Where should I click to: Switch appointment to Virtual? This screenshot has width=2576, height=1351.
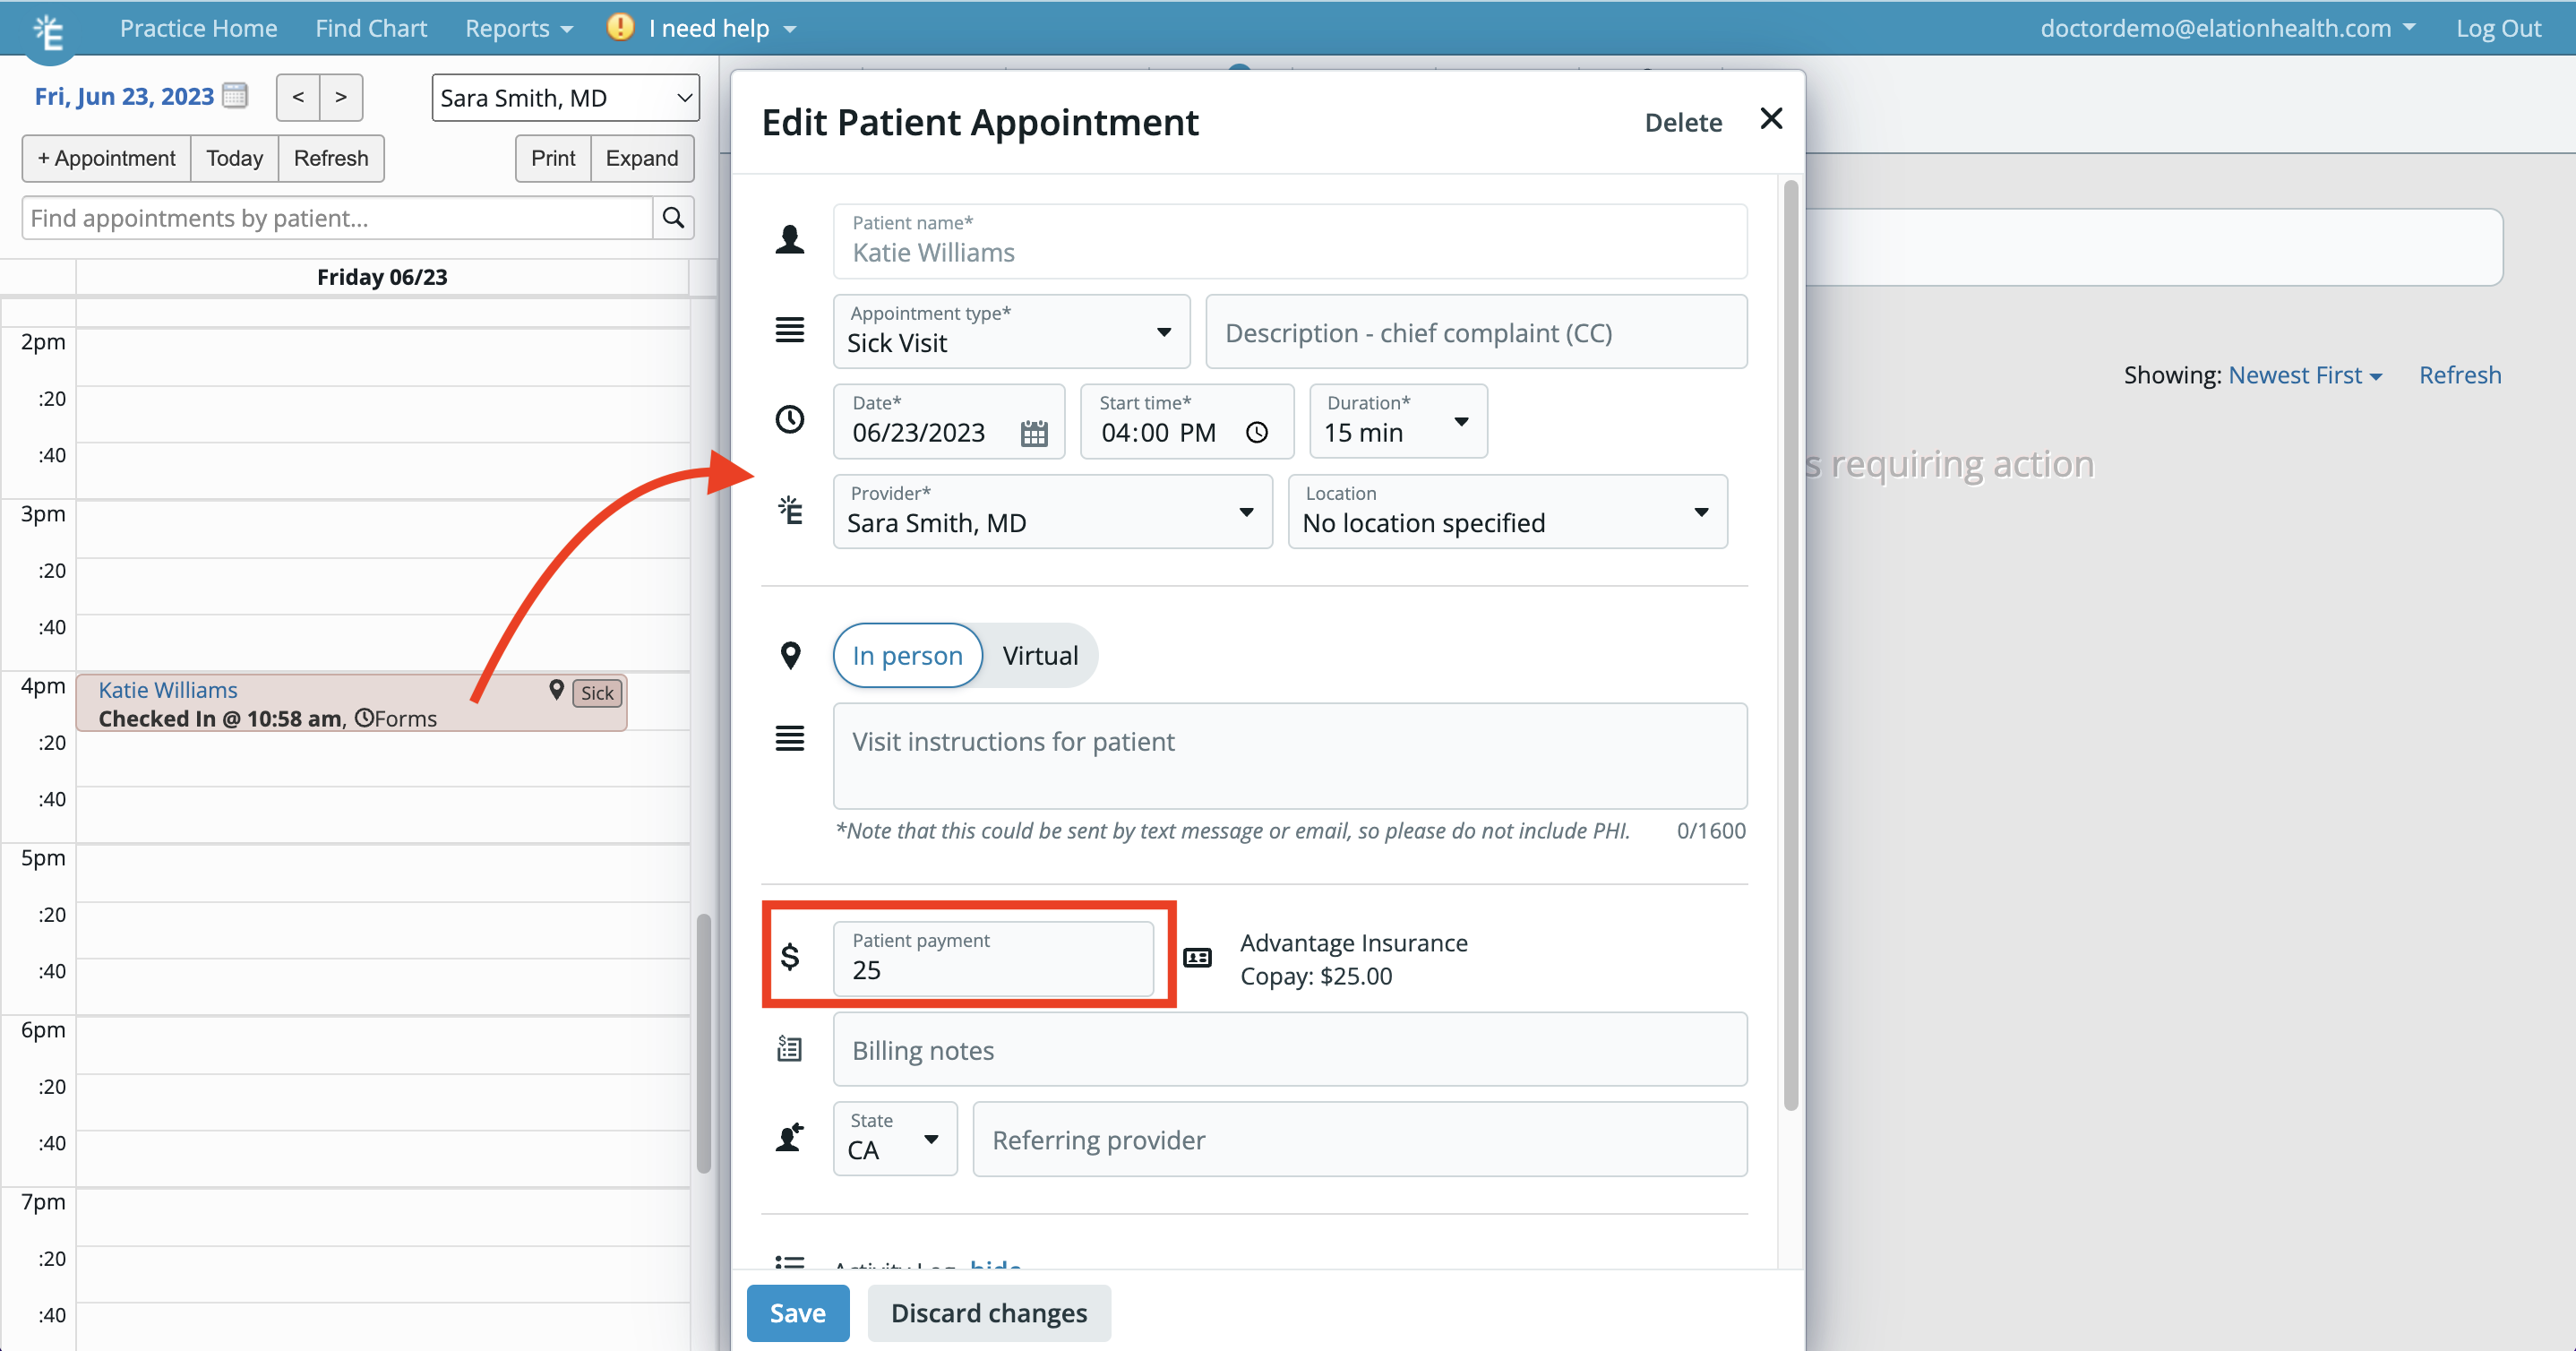1040,655
